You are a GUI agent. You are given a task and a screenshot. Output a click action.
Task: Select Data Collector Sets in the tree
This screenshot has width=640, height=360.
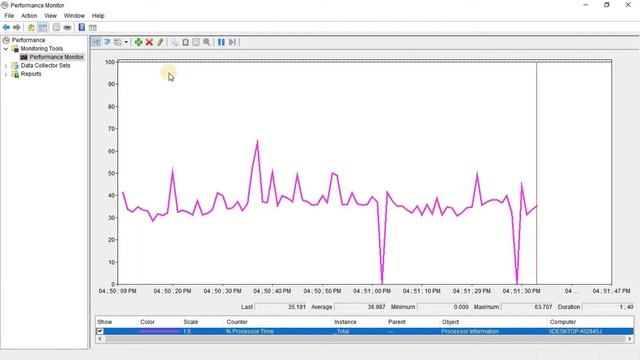tap(45, 65)
